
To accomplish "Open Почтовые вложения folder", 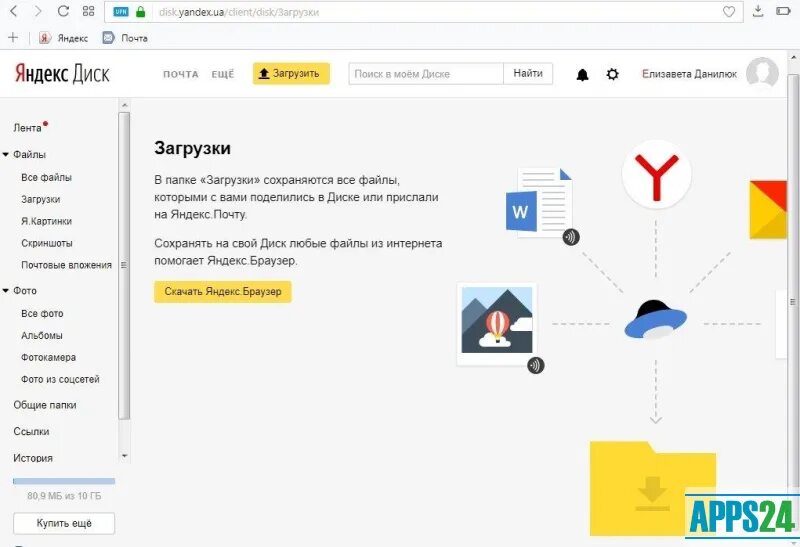I will [66, 265].
